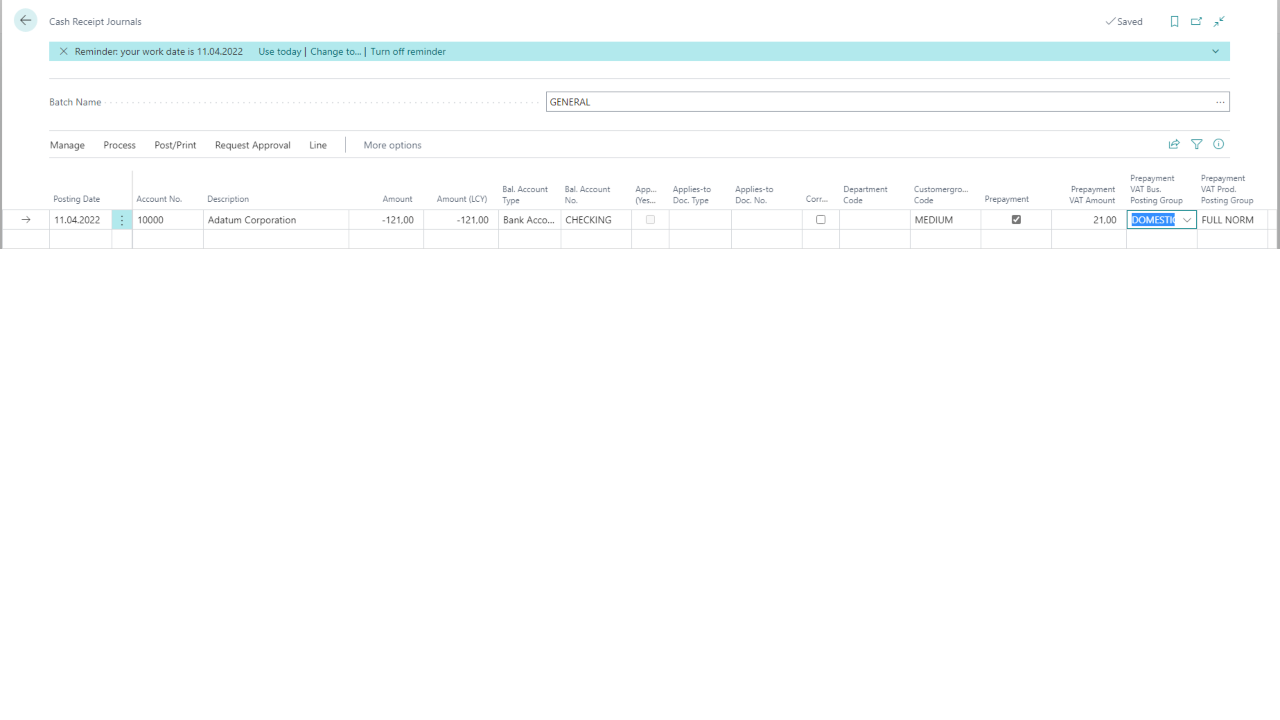The image size is (1280, 720).
Task: Expand the Batch Name lookup
Action: coord(1219,101)
